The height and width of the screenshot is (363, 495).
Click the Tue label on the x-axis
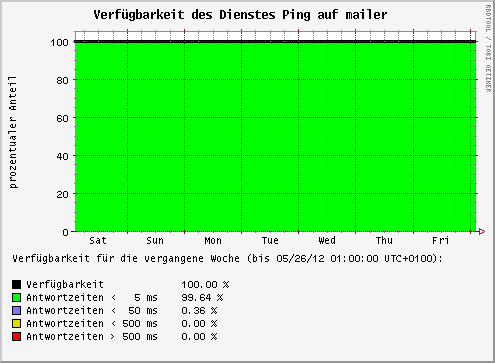click(270, 240)
